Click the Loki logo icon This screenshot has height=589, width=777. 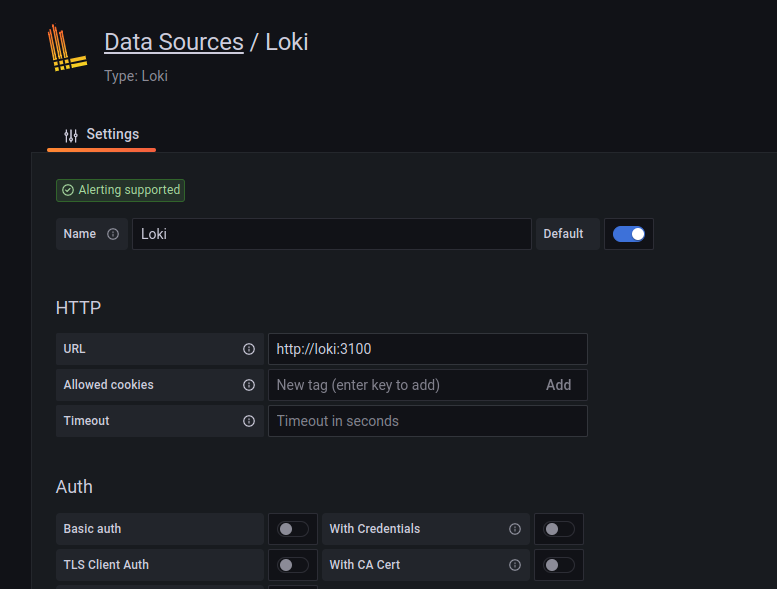[x=67, y=48]
